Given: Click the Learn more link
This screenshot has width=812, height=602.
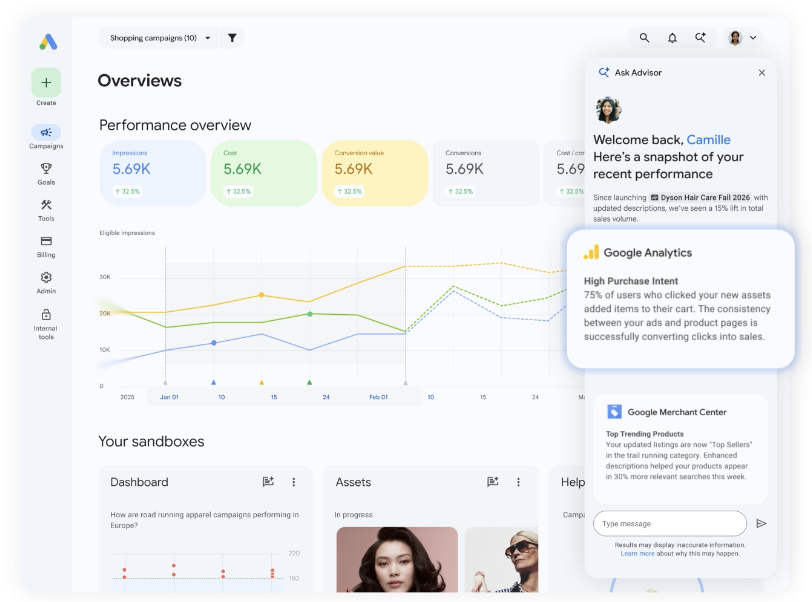Looking at the screenshot, I should click(x=637, y=553).
